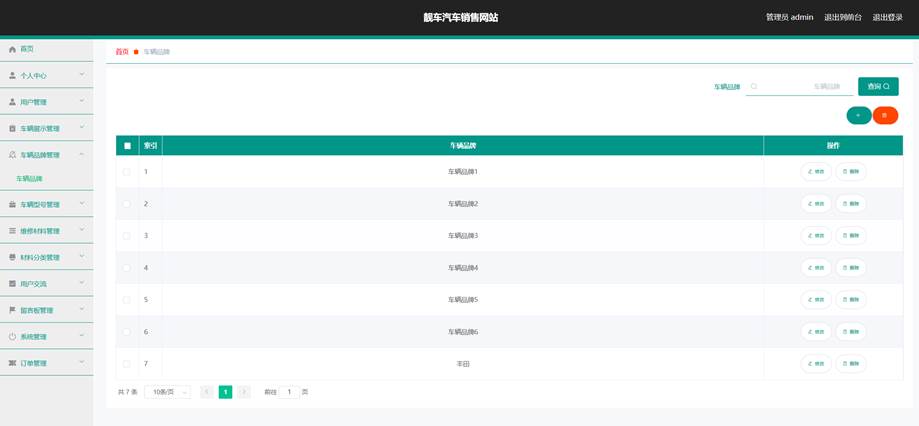Click the icon beside 车辆展示管理
This screenshot has height=426, width=919.
(x=12, y=128)
